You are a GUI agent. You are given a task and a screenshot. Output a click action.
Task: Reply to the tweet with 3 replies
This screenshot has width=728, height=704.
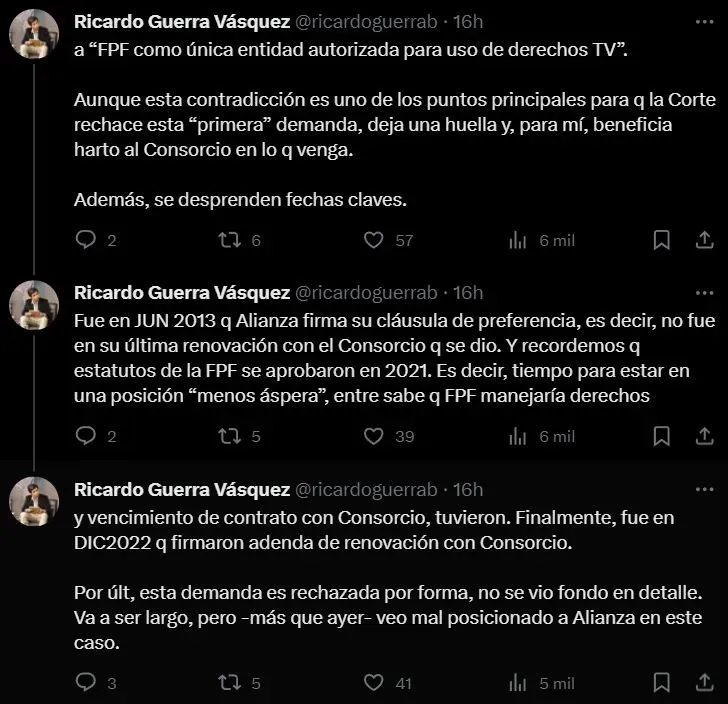[x=86, y=683]
